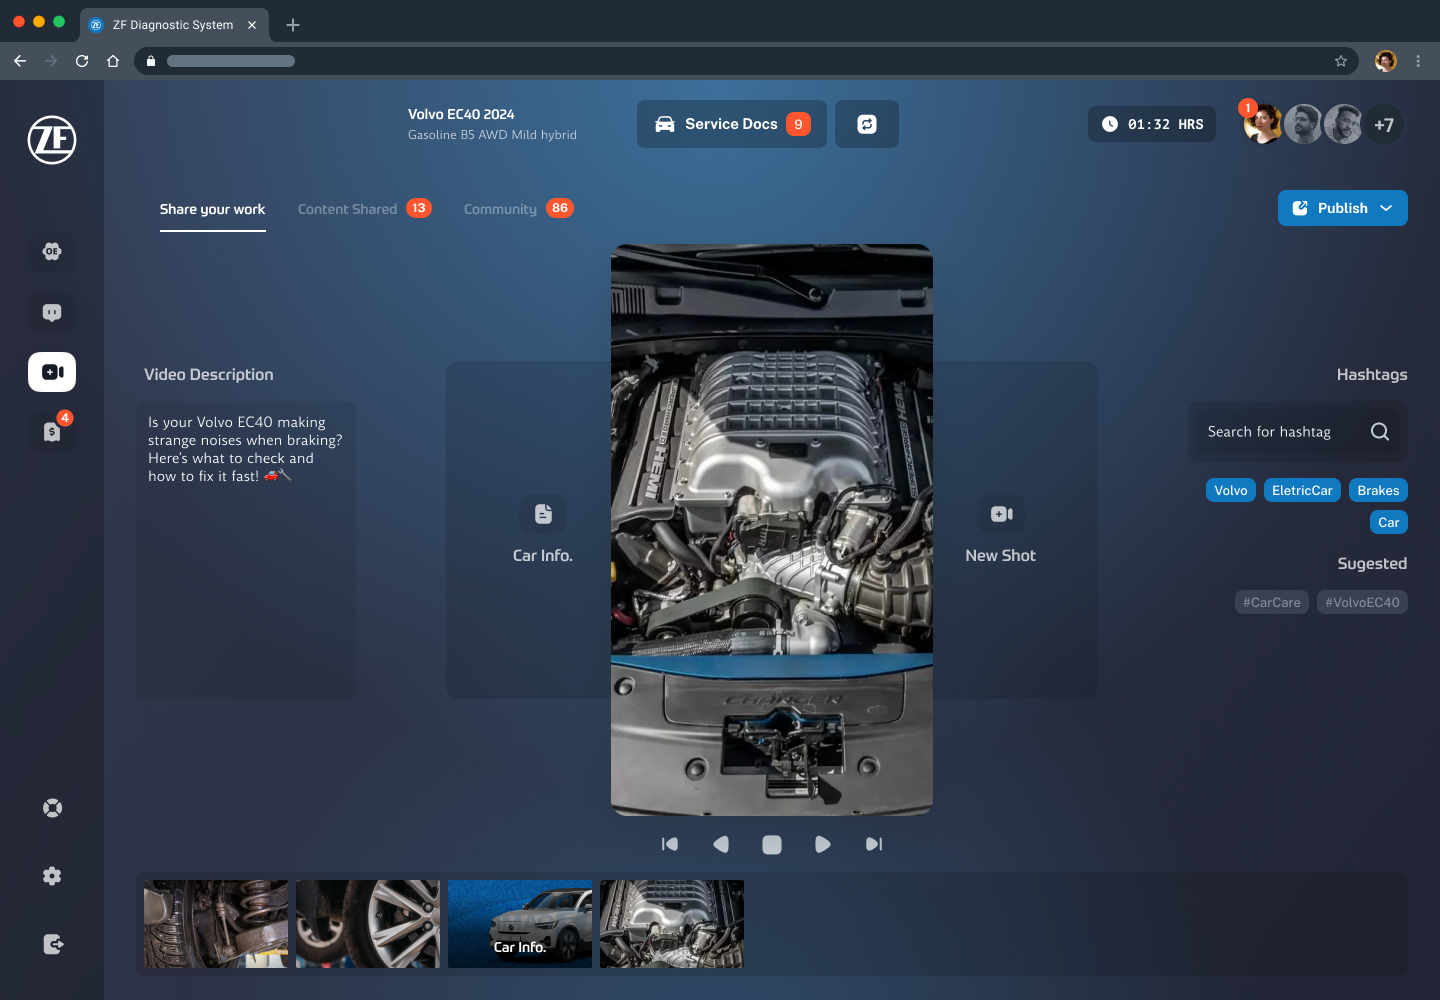This screenshot has width=1440, height=1000.
Task: Open a new browser tab
Action: (293, 25)
